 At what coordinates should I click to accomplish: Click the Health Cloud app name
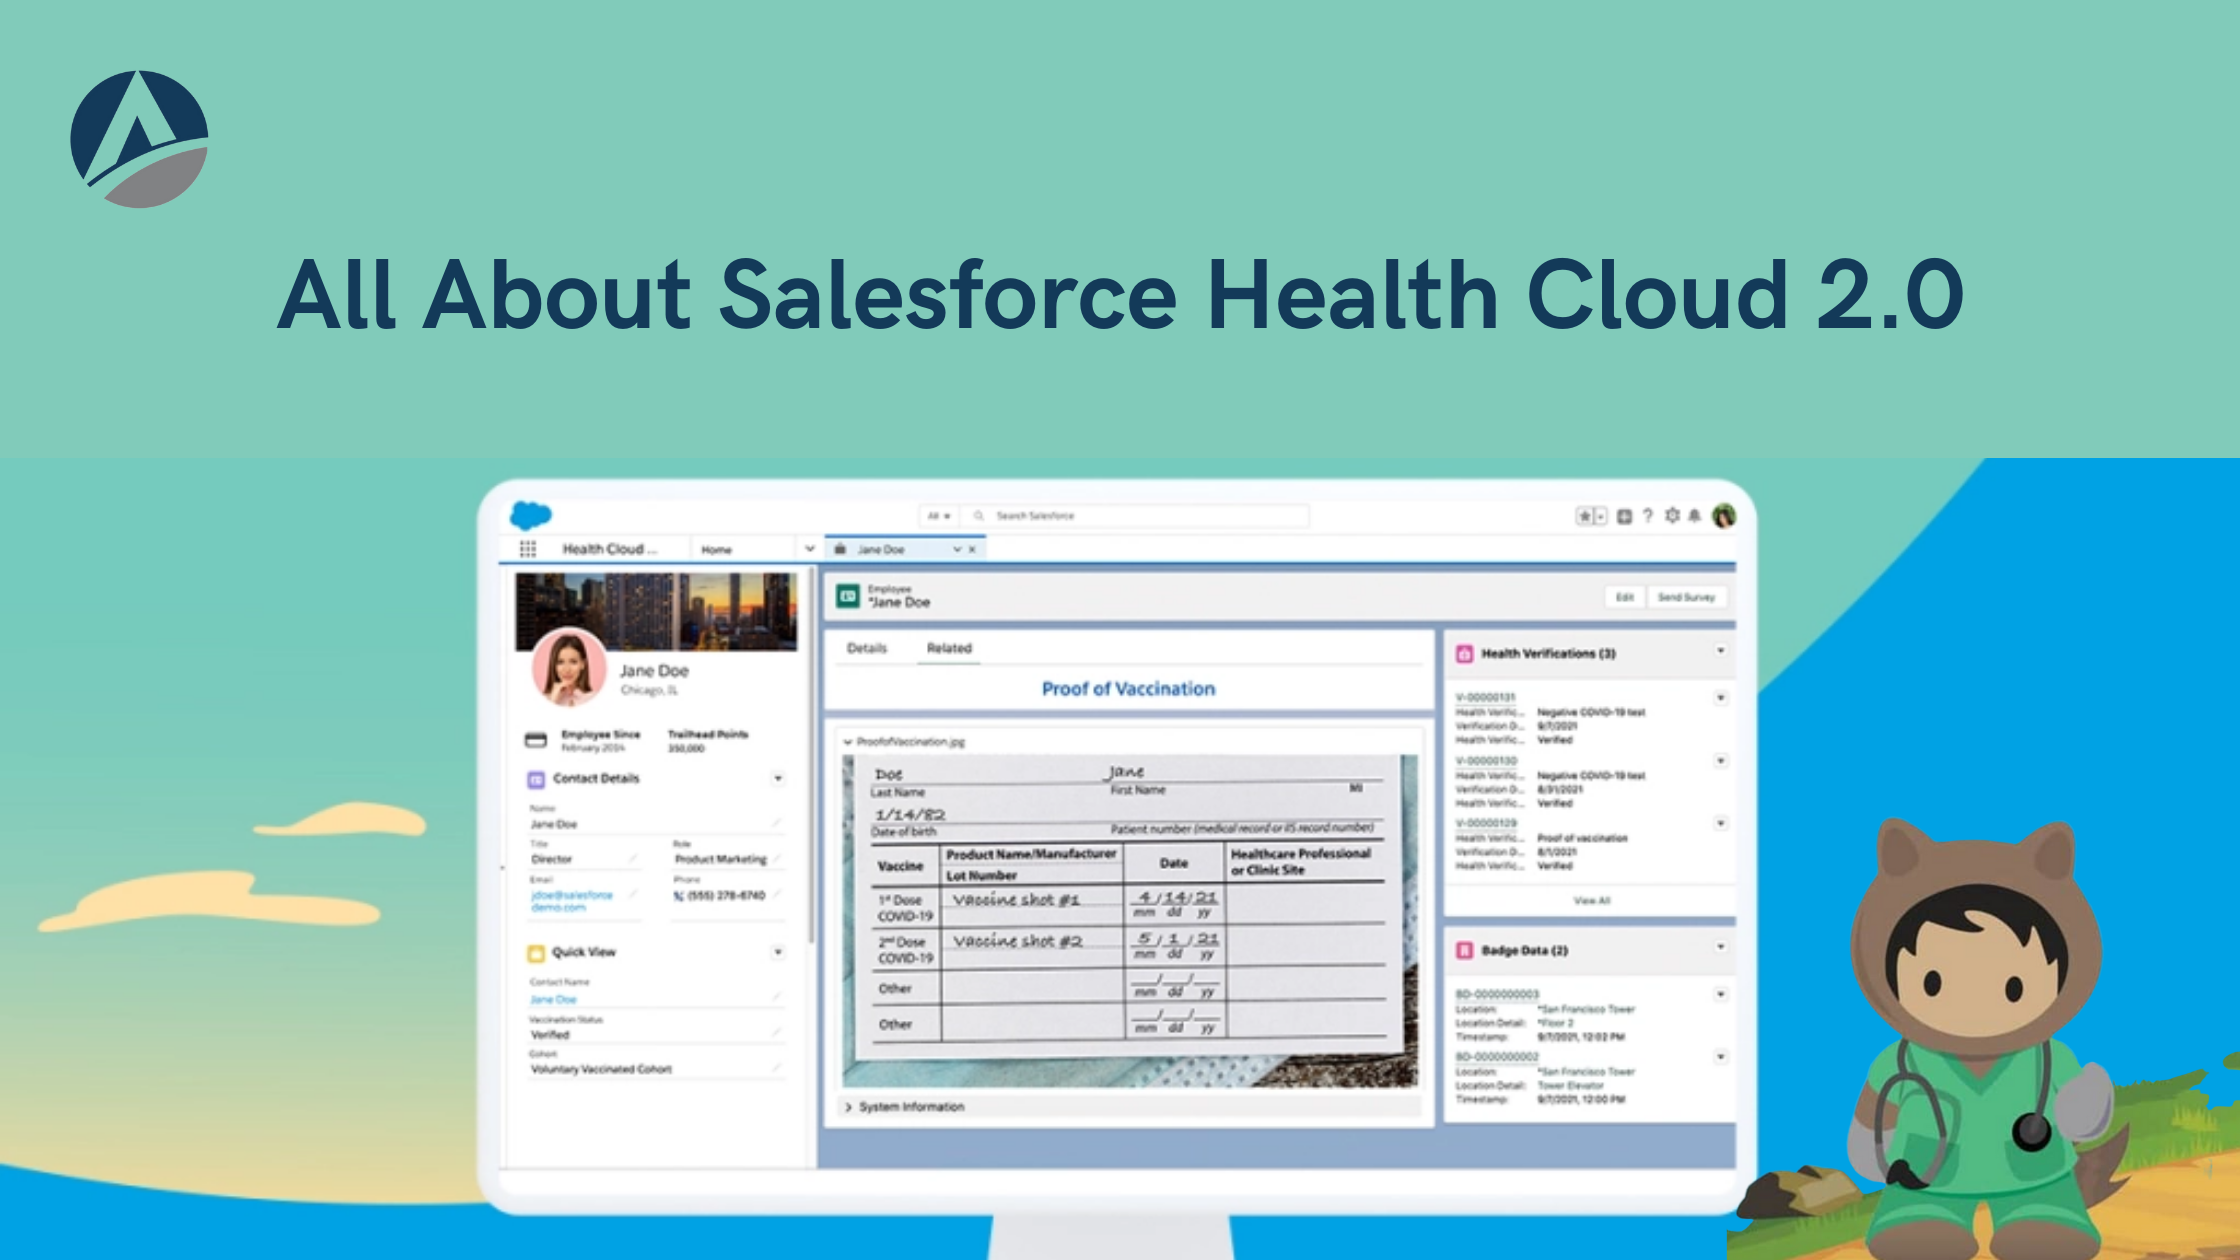coord(609,549)
